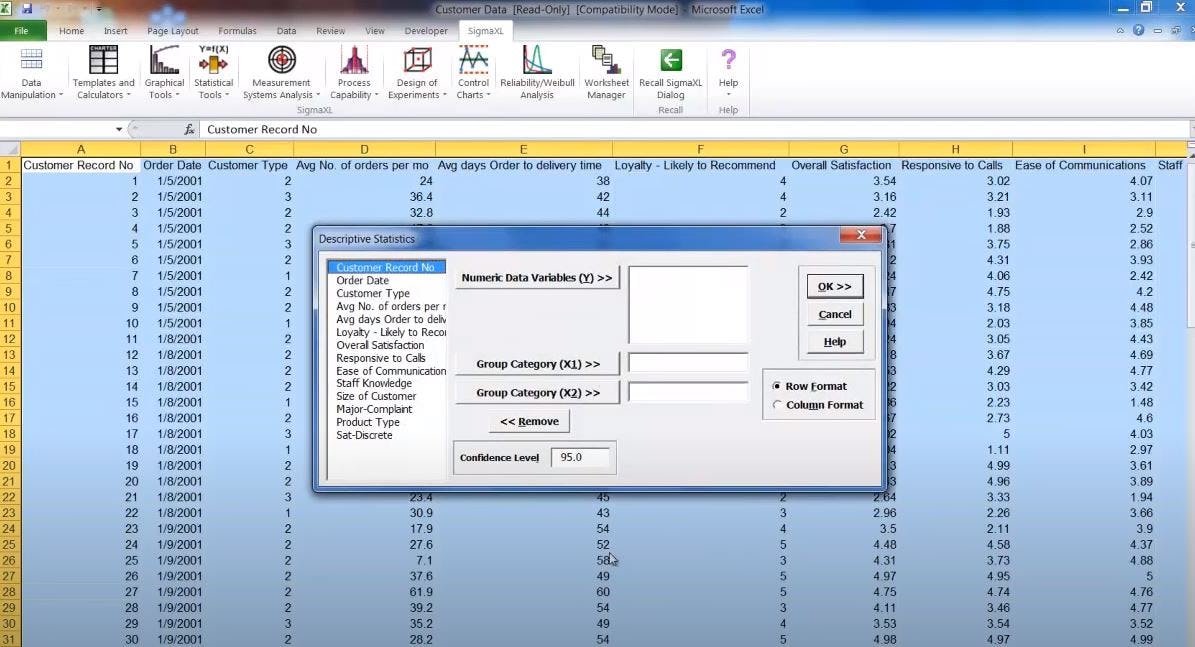Click the dialog Cancel button
This screenshot has height=647, width=1195.
[x=835, y=314]
